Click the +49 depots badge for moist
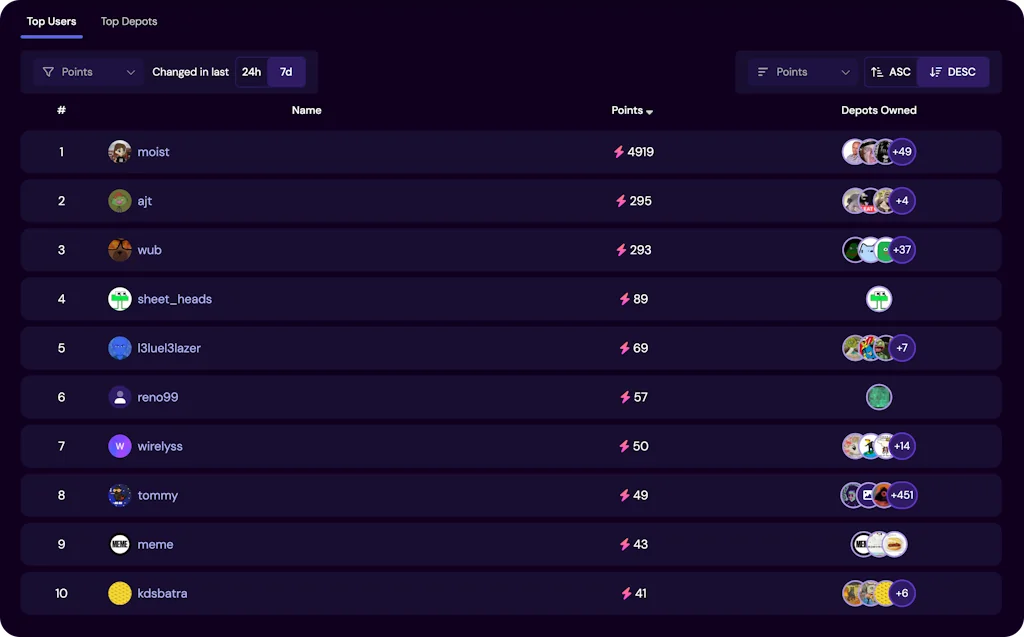Image resolution: width=1024 pixels, height=637 pixels. click(902, 152)
